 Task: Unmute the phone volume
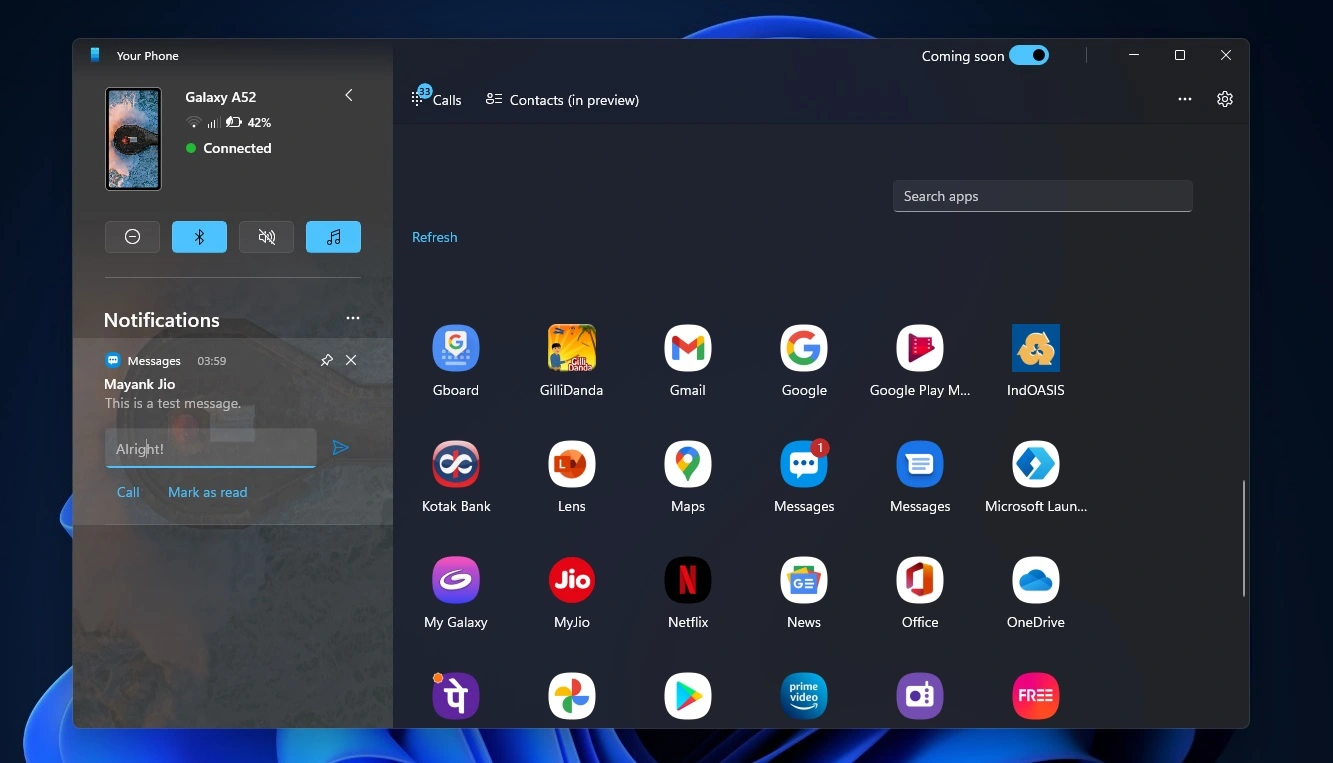tap(266, 236)
